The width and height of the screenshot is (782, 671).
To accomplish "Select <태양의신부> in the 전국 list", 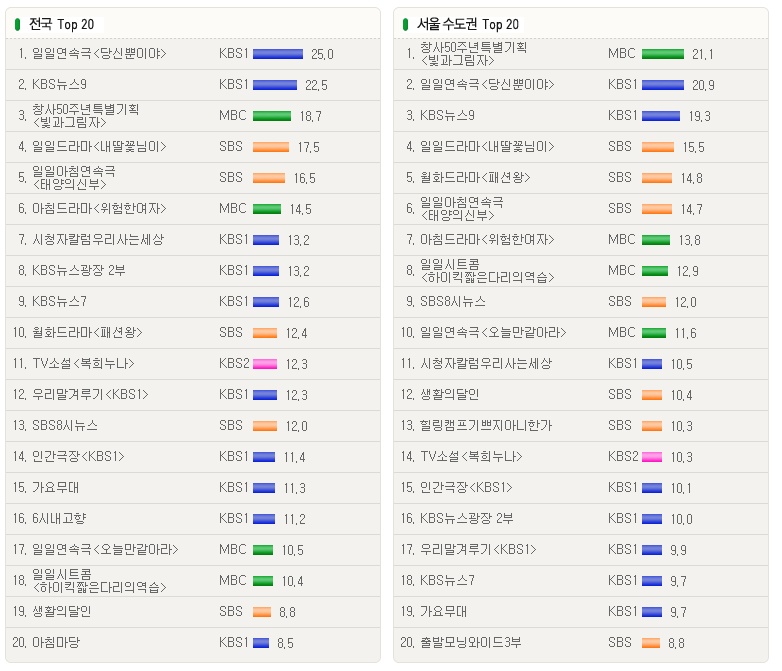I will [x=69, y=185].
